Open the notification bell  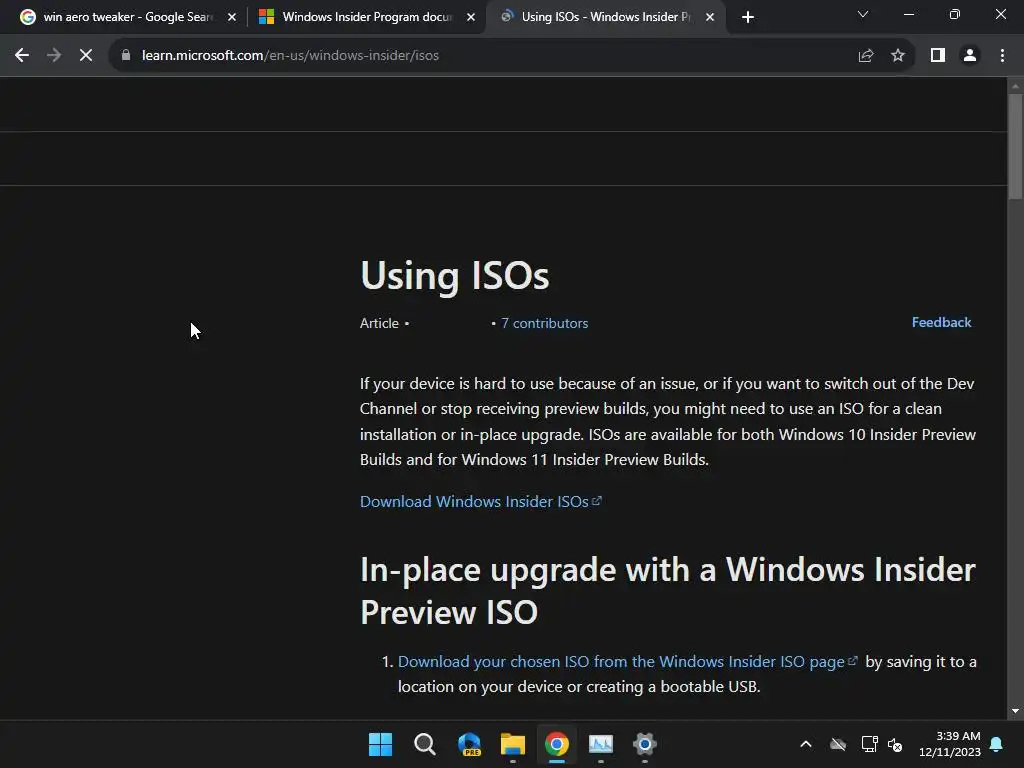pyautogui.click(x=997, y=744)
